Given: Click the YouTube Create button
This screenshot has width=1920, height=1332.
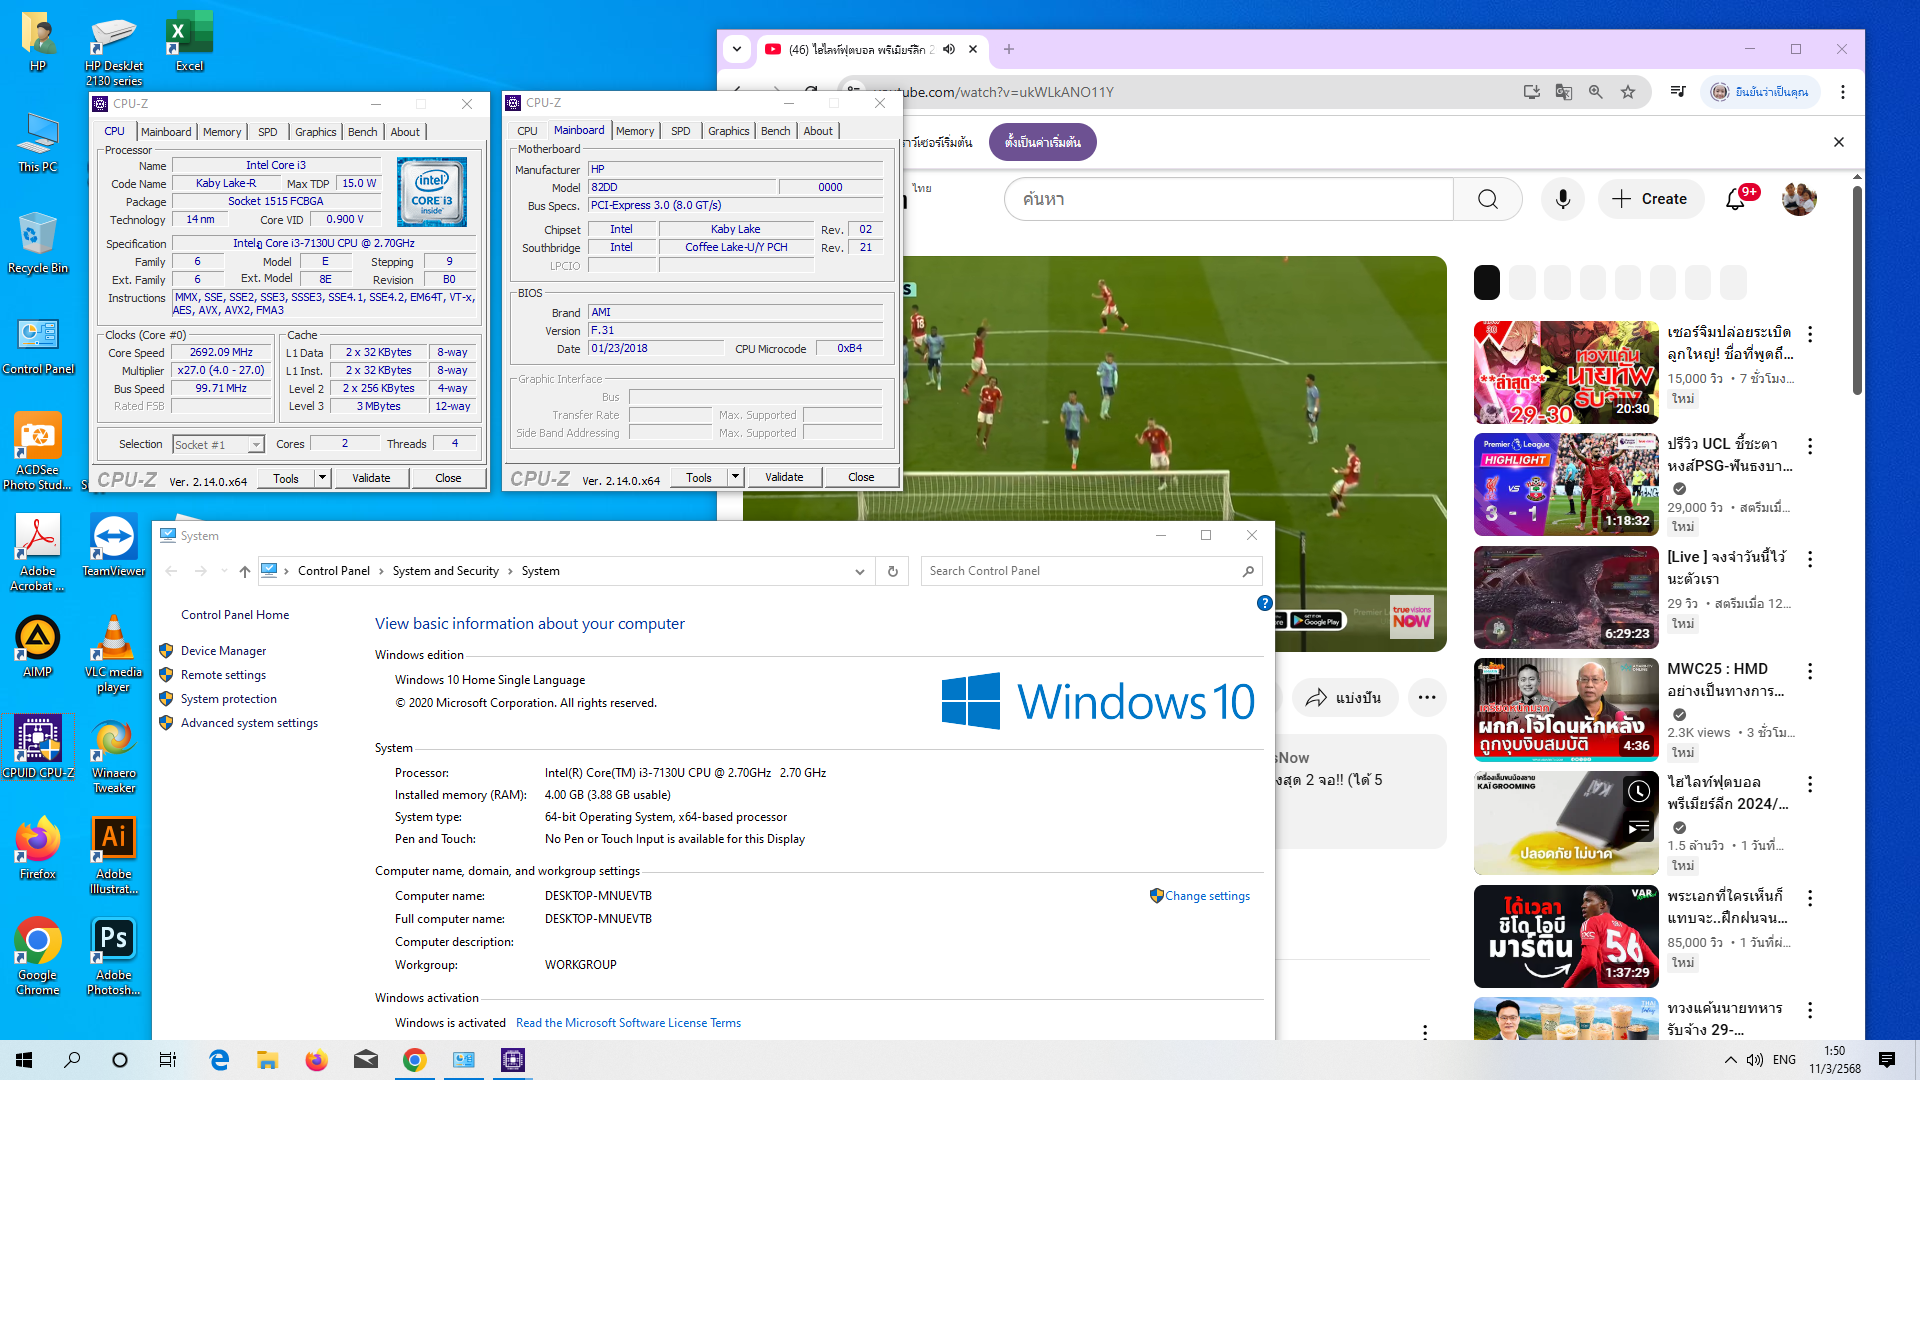Looking at the screenshot, I should coord(1650,199).
